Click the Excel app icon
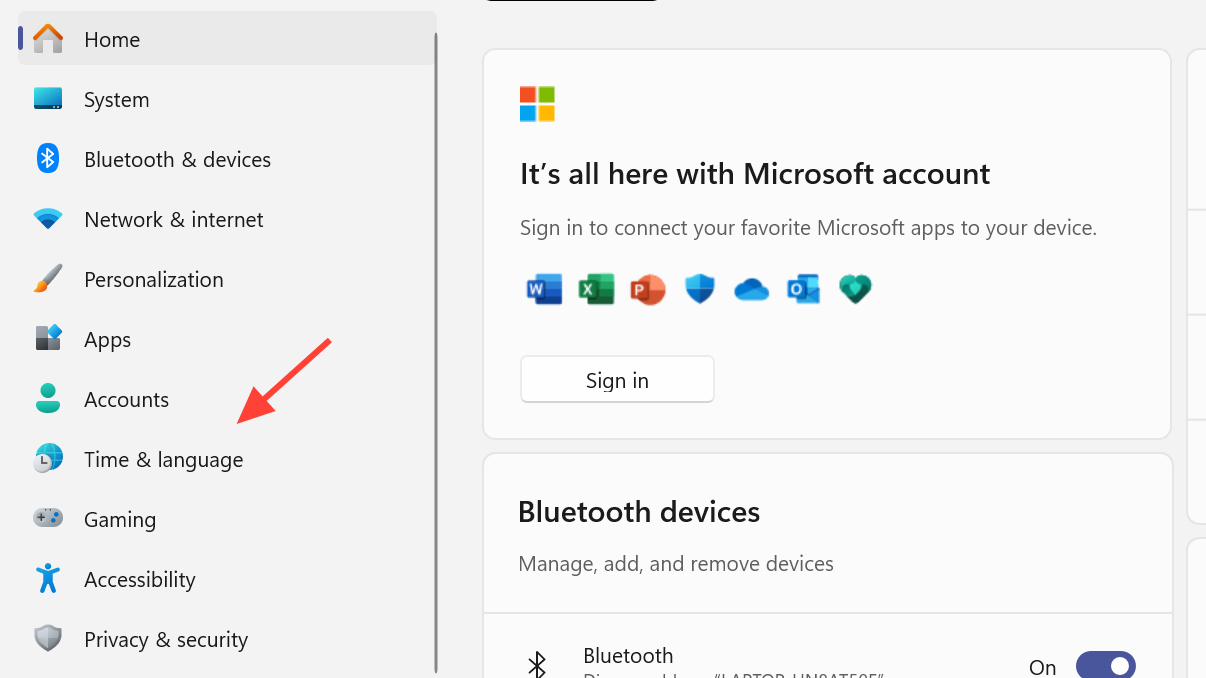The height and width of the screenshot is (678, 1206). 596,290
